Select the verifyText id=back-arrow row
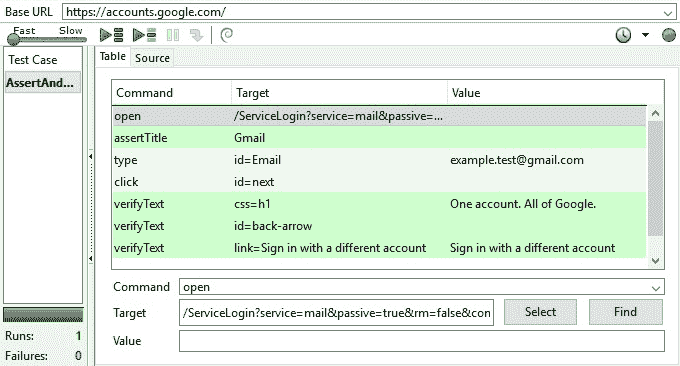This screenshot has width=680, height=366. coord(379,226)
